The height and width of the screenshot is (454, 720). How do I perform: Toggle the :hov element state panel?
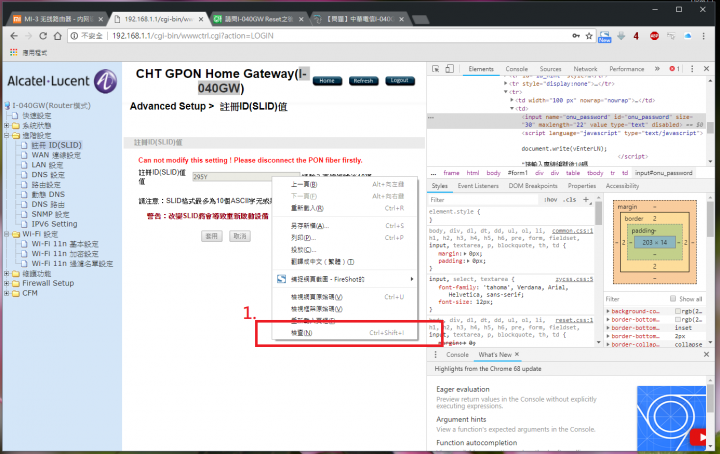click(551, 200)
